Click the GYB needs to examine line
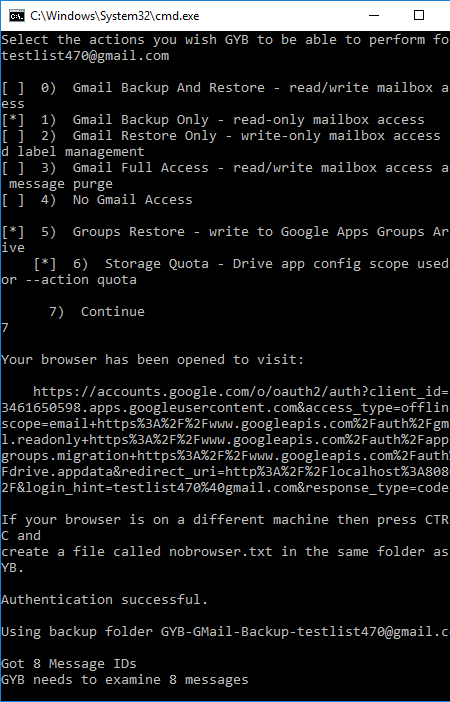 pyautogui.click(x=124, y=680)
